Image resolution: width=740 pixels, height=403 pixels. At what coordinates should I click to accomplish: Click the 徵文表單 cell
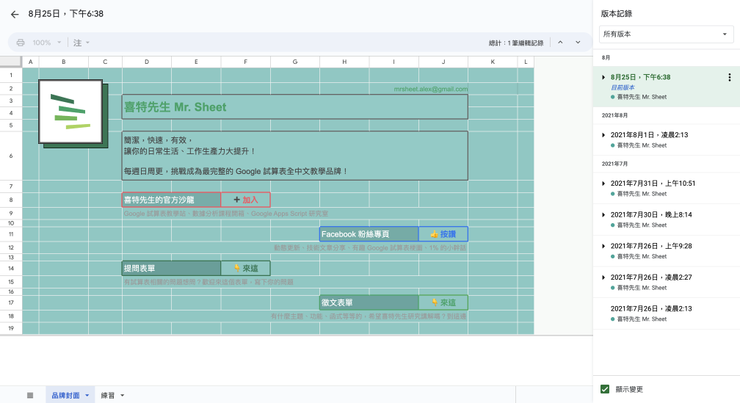(x=369, y=302)
